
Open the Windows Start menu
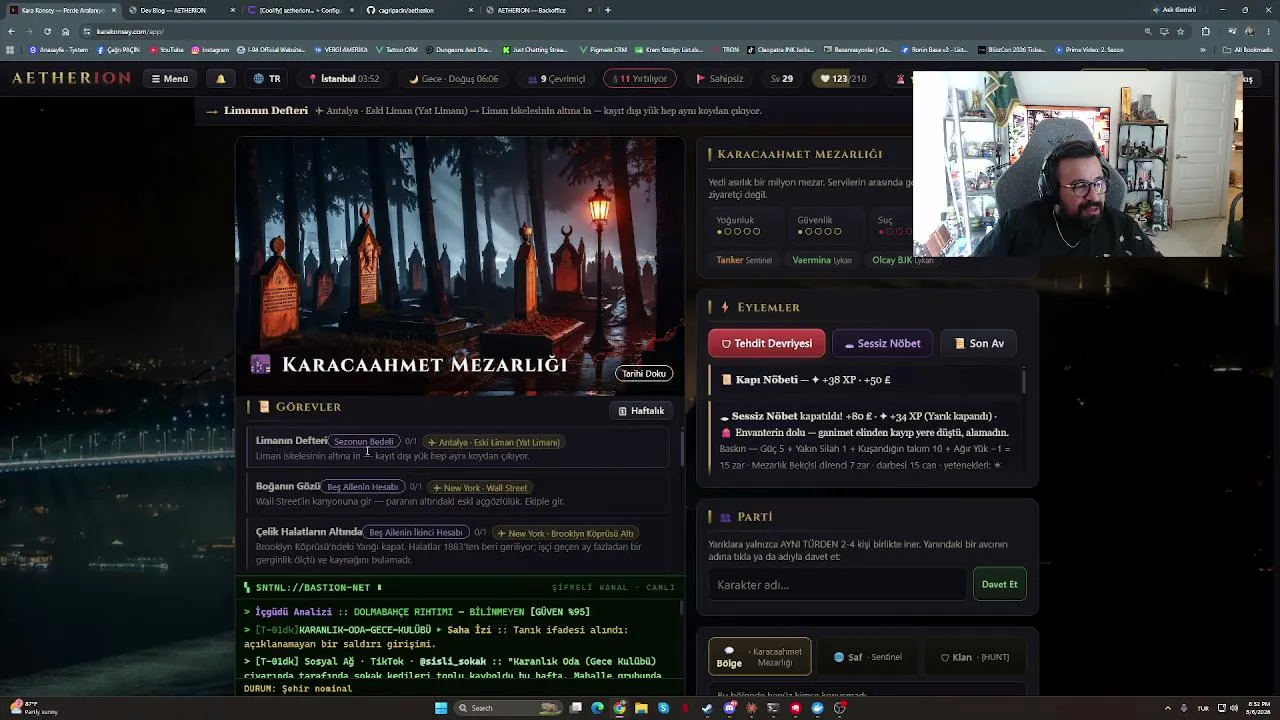point(441,708)
